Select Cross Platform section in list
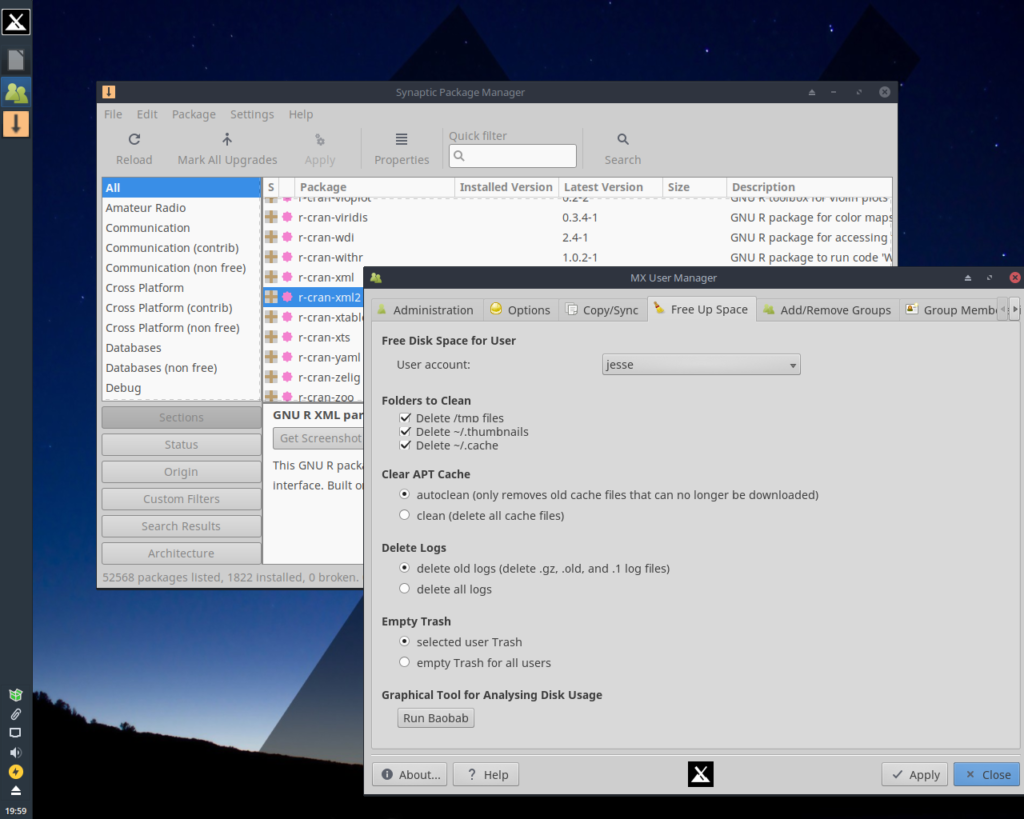The height and width of the screenshot is (819, 1024). pos(181,287)
